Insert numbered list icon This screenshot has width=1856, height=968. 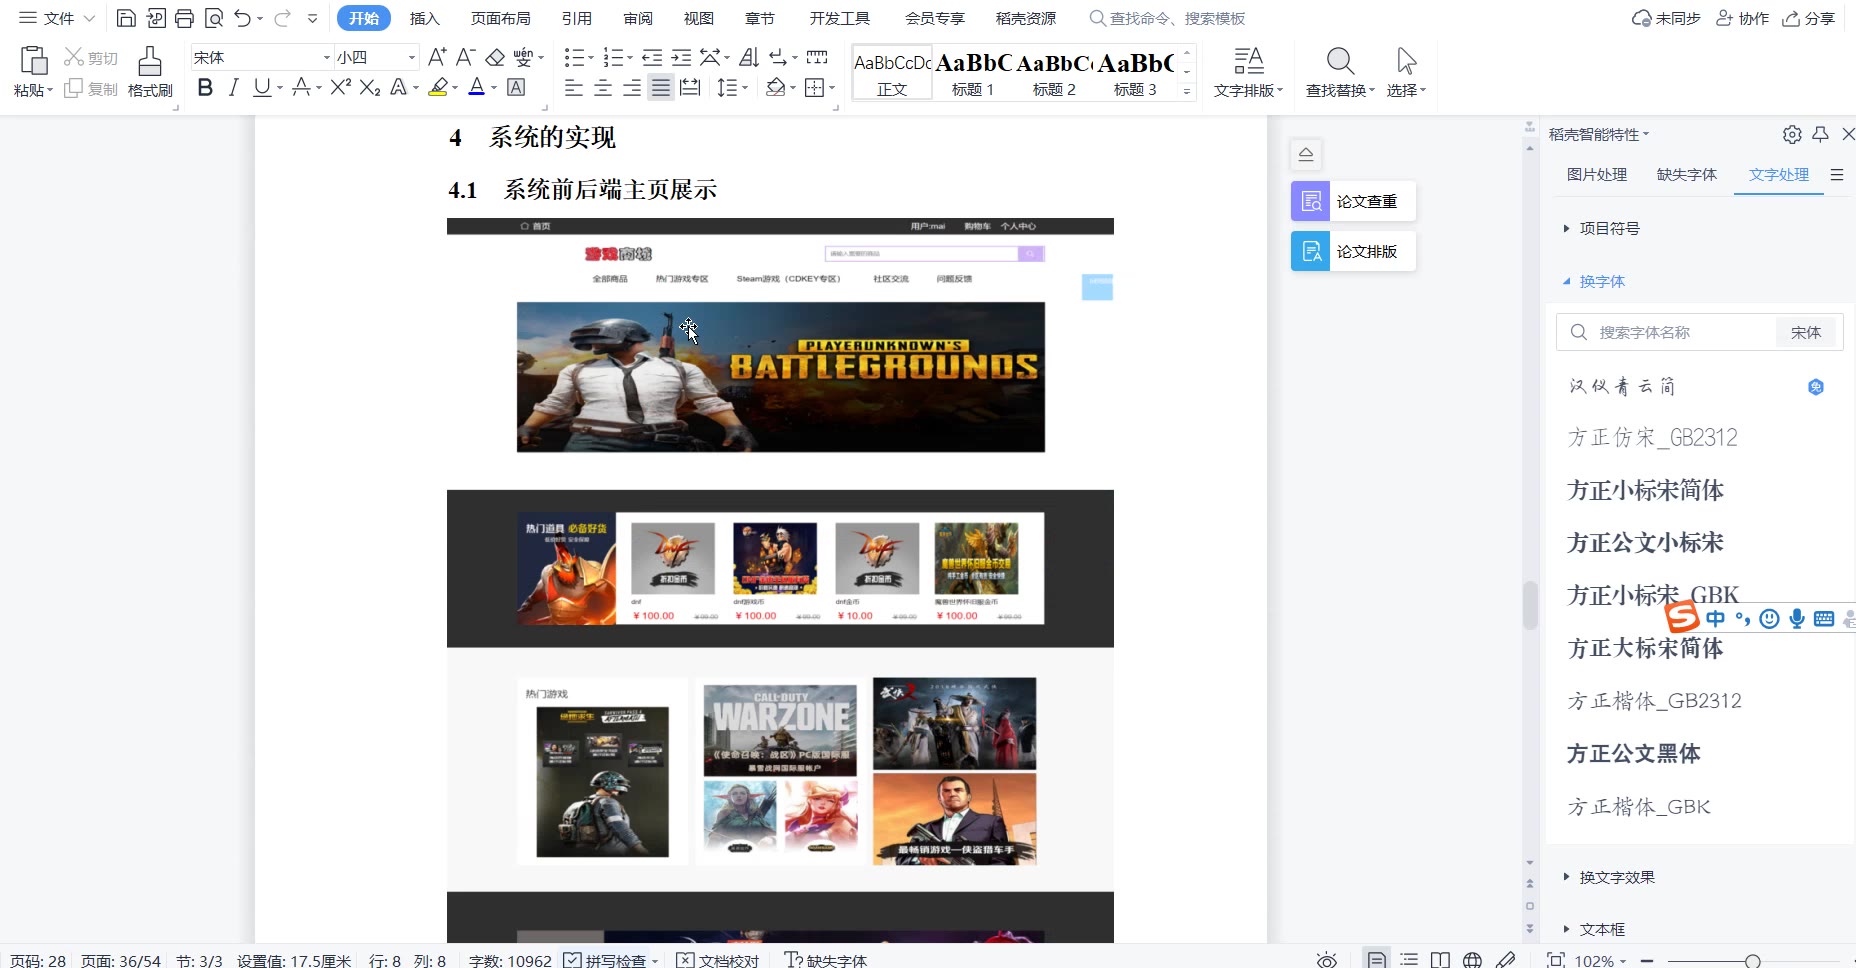point(614,57)
